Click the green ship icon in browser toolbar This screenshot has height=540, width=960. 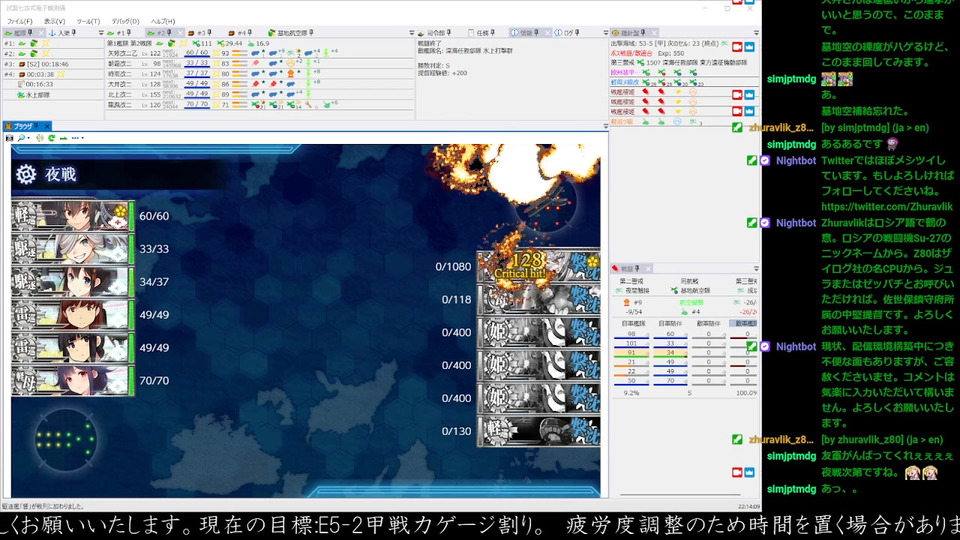[x=63, y=138]
